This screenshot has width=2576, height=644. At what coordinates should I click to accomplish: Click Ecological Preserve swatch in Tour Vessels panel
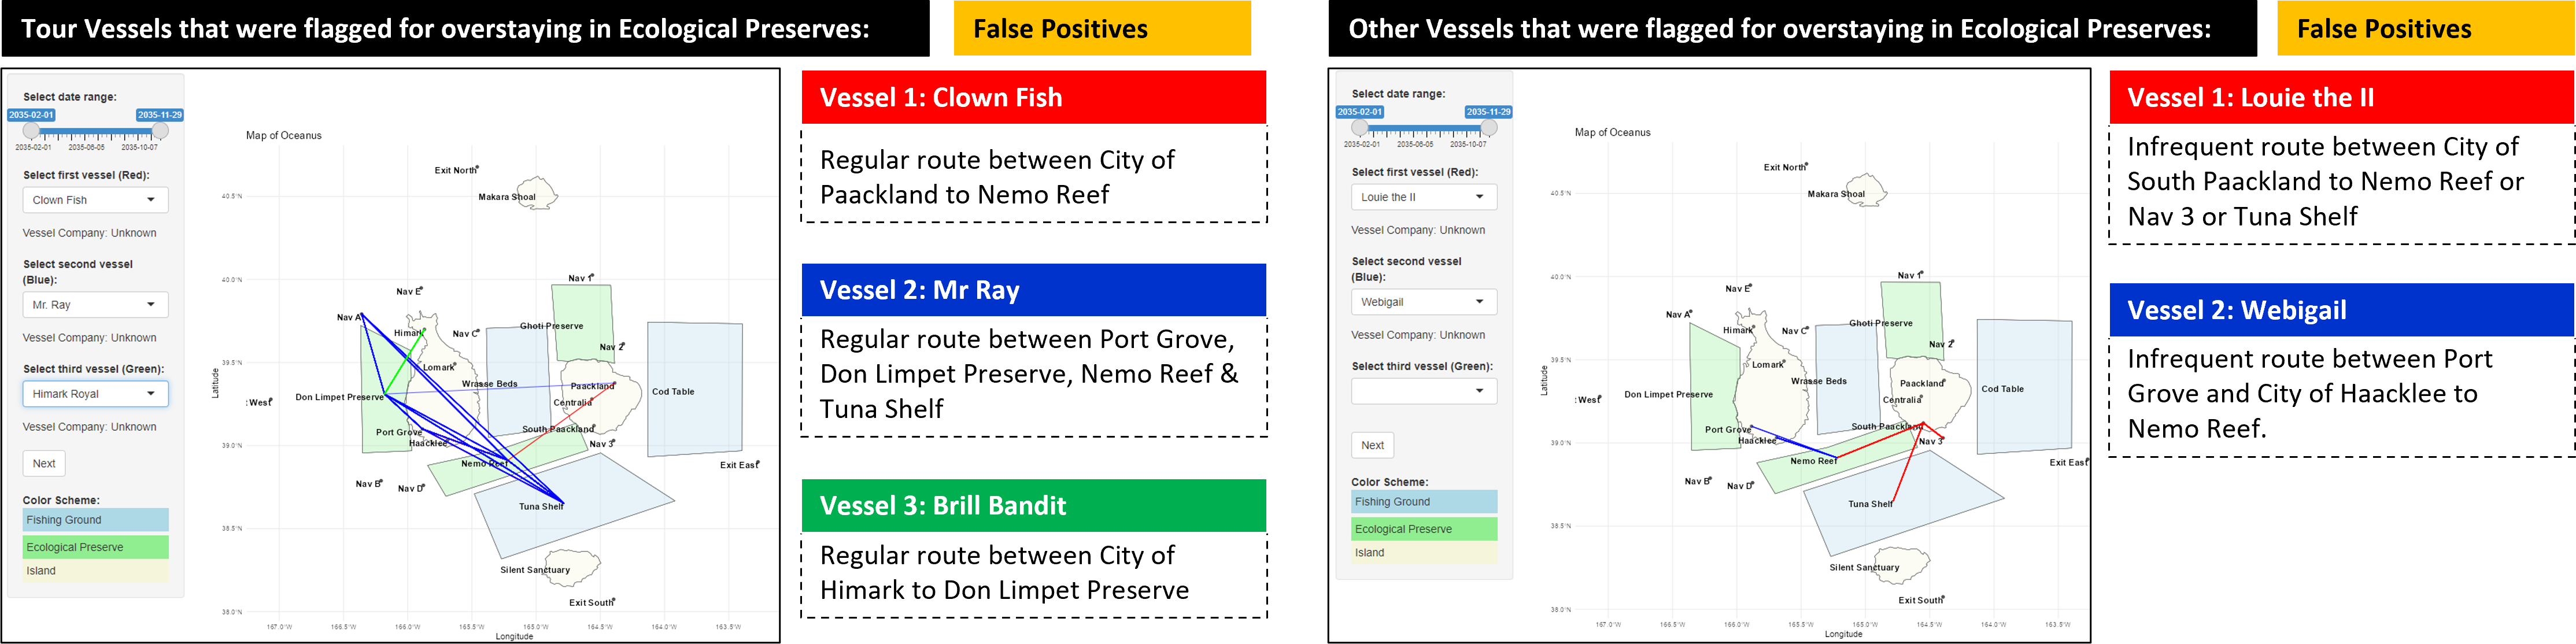(x=95, y=547)
